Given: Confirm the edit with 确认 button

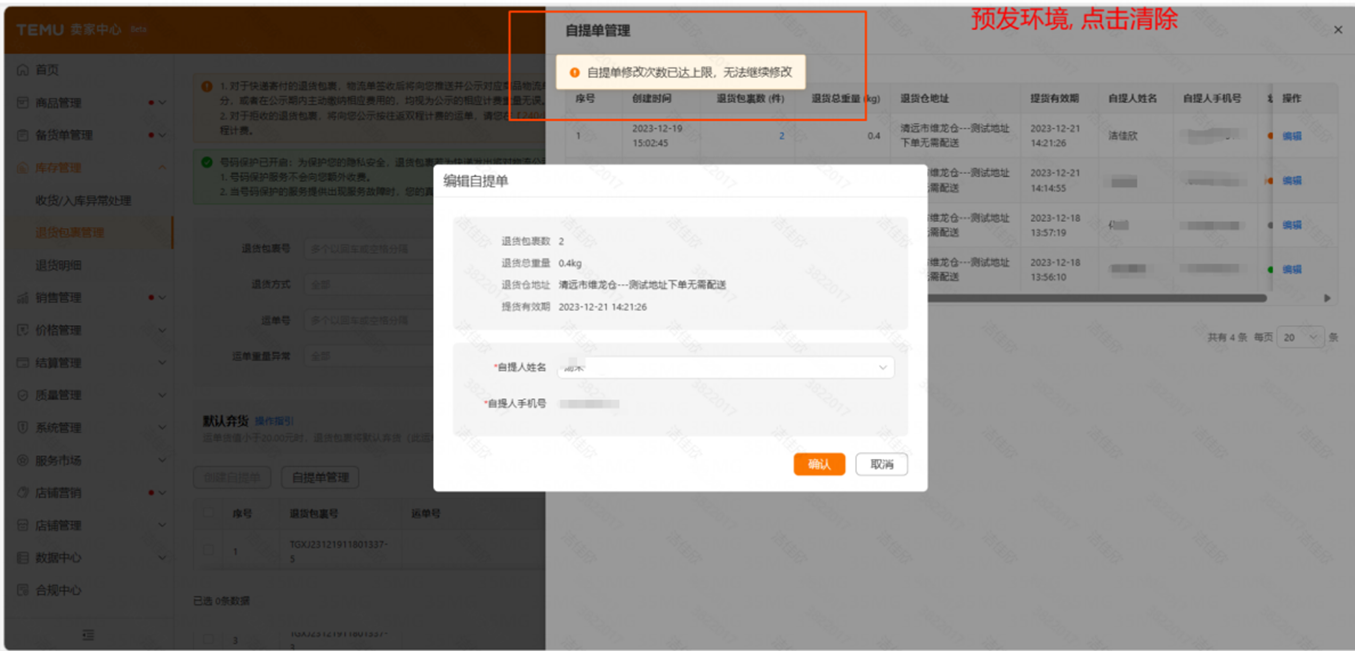Looking at the screenshot, I should click(819, 464).
